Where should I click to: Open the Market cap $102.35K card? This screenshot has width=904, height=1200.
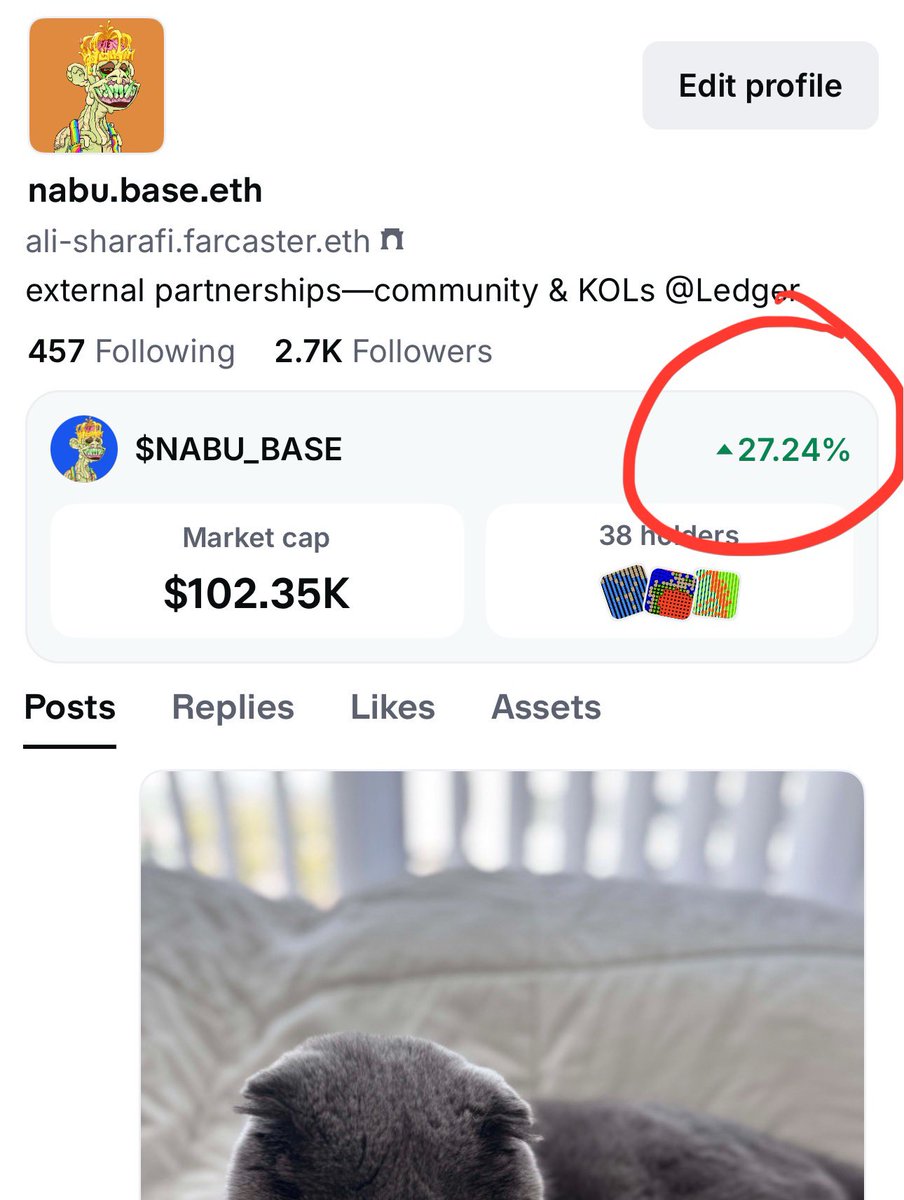coord(257,570)
